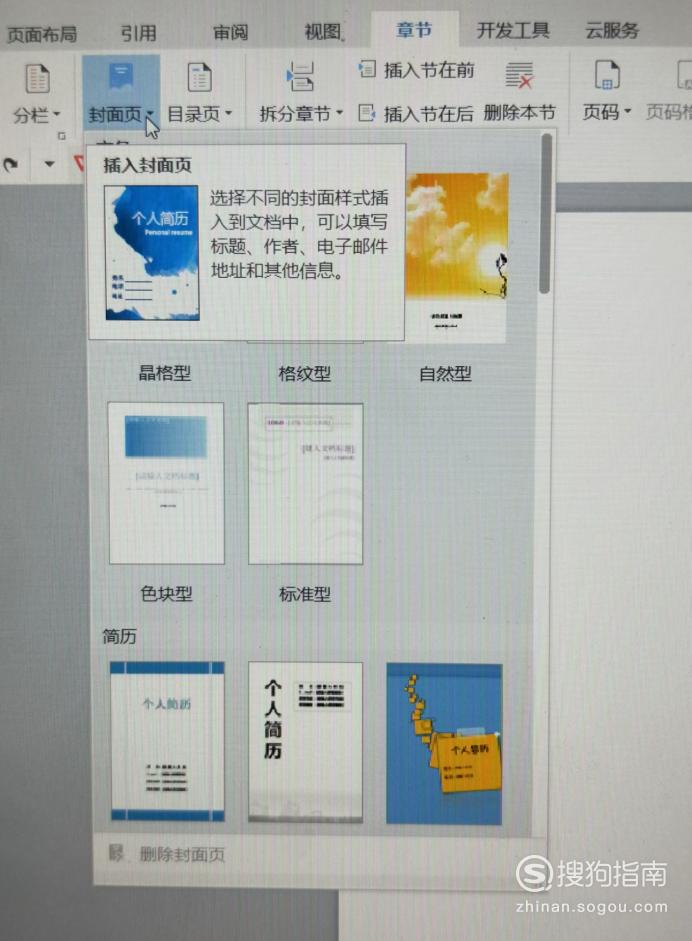692x941 pixels.
Task: Click the 拆分章节 split section icon
Action: coord(299,76)
